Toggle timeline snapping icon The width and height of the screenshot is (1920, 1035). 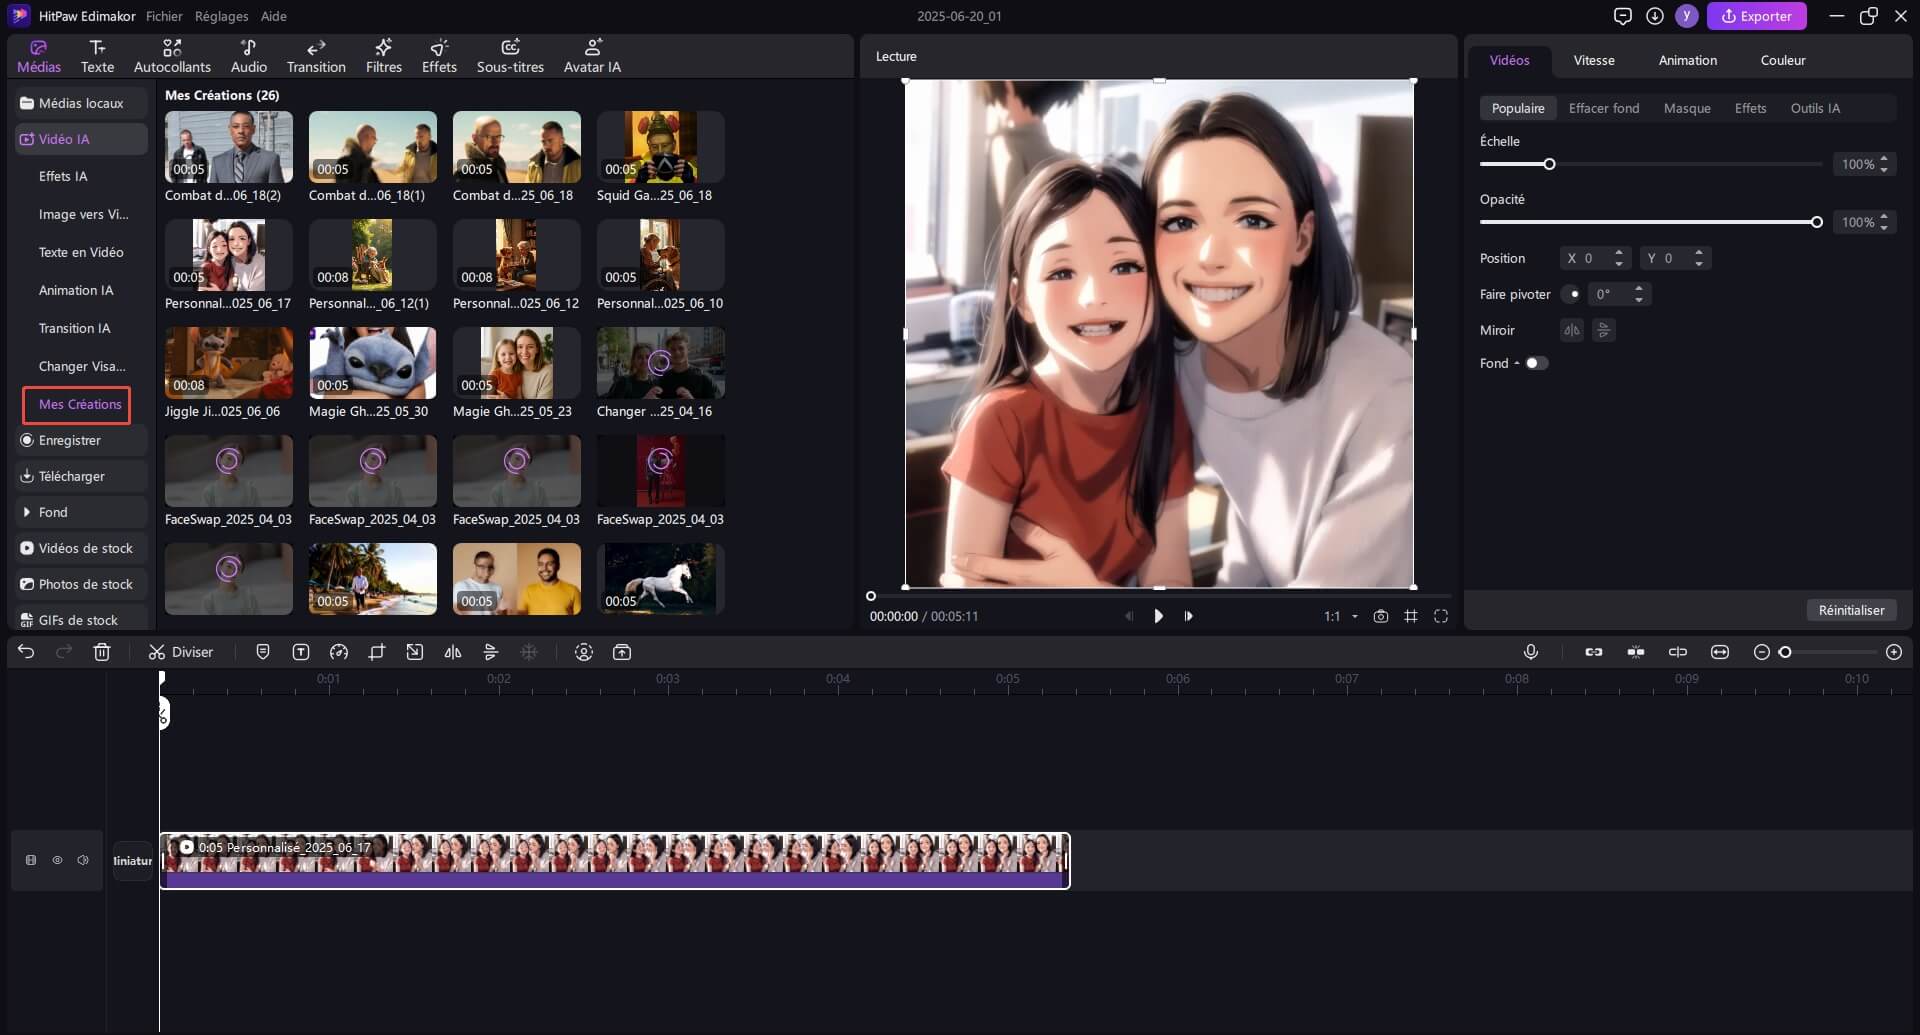tap(1636, 652)
